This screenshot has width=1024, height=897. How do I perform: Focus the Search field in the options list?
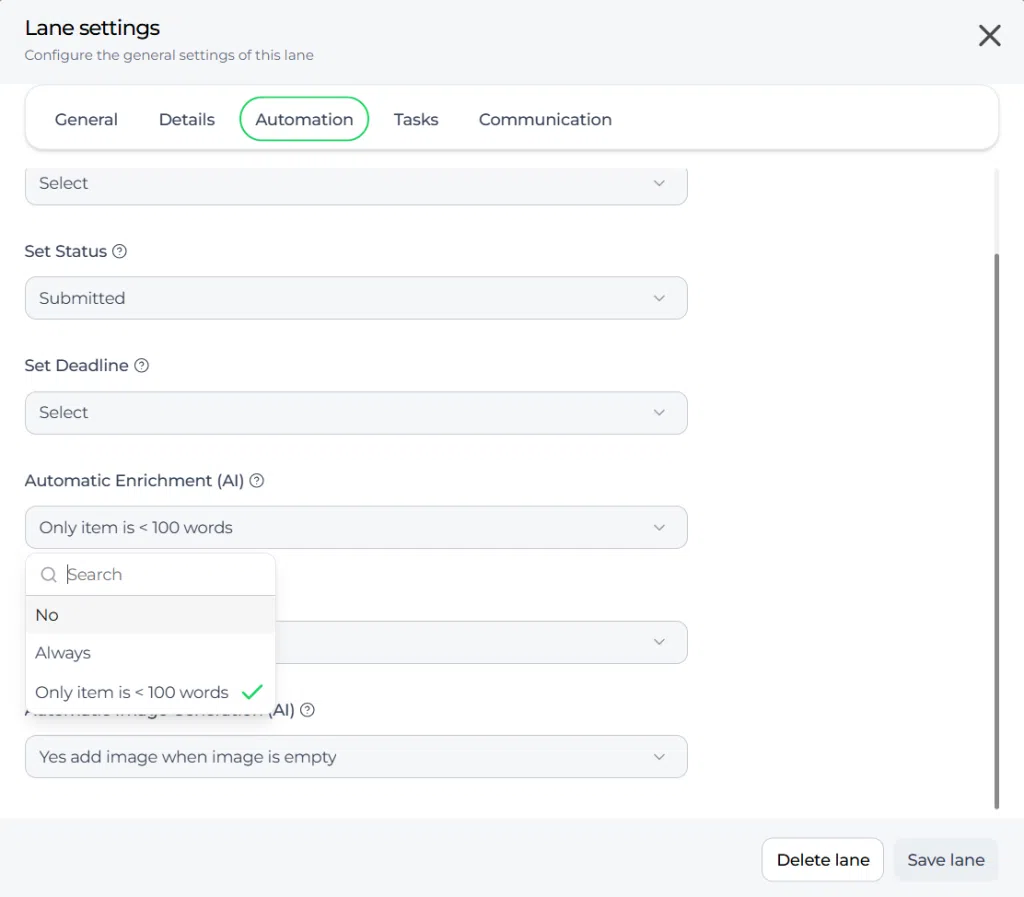point(150,574)
